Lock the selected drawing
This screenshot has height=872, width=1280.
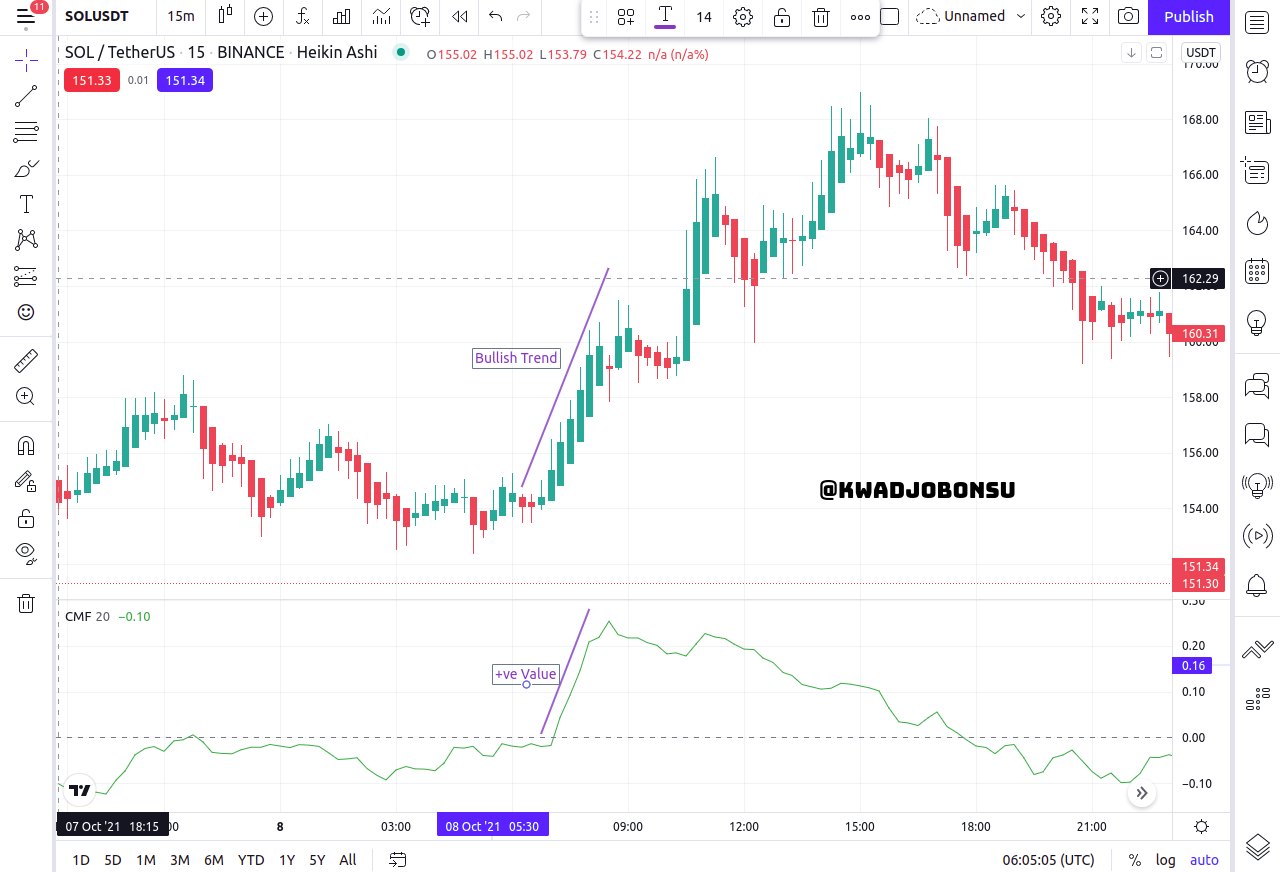click(782, 17)
